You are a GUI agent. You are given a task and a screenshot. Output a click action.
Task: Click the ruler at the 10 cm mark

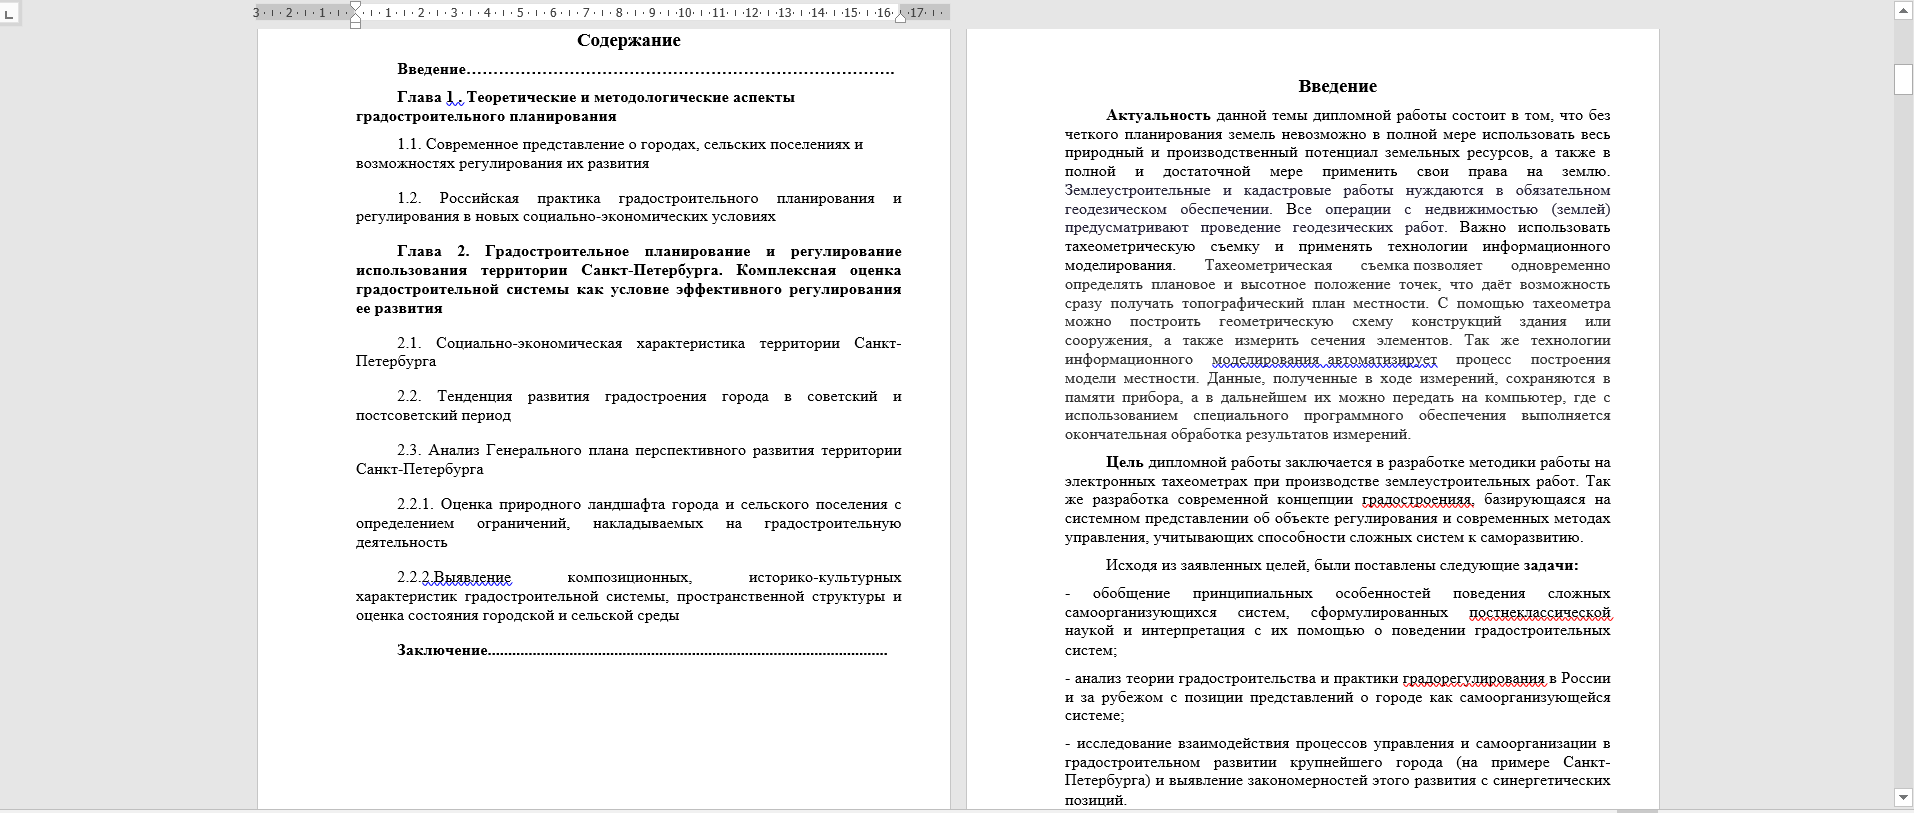[x=685, y=13]
